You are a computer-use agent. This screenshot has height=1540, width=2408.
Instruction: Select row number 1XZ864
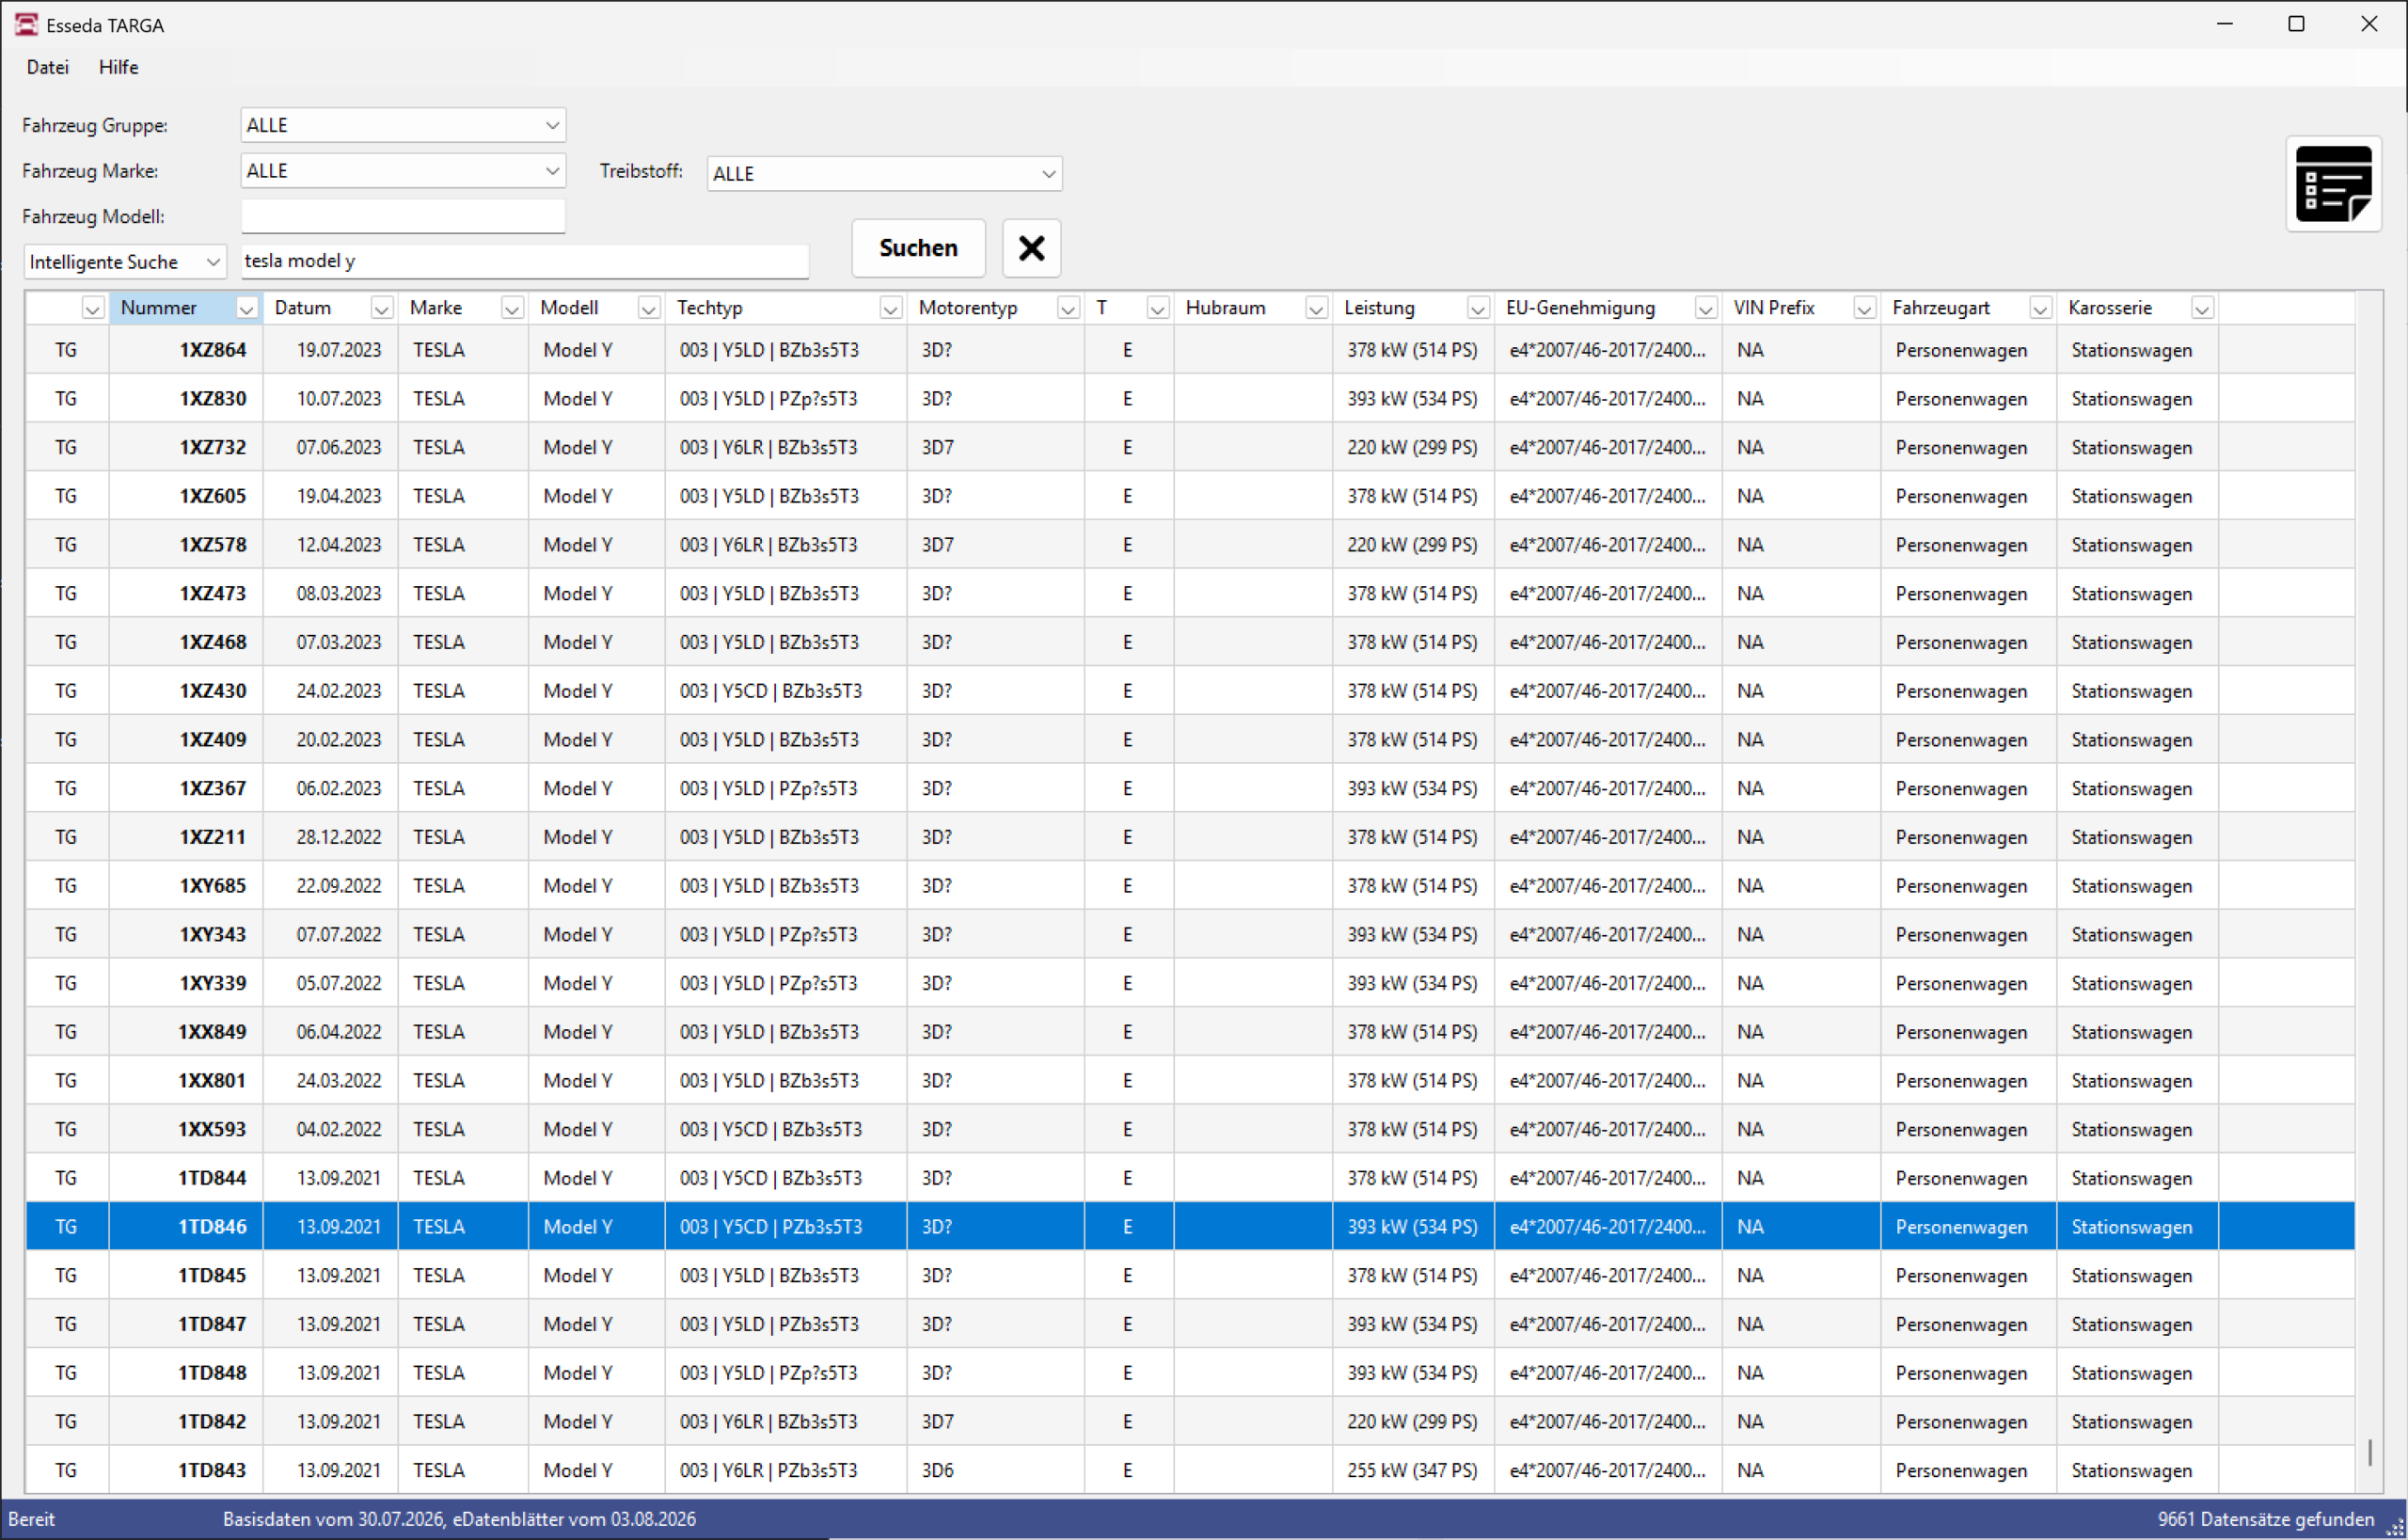[x=1190, y=350]
